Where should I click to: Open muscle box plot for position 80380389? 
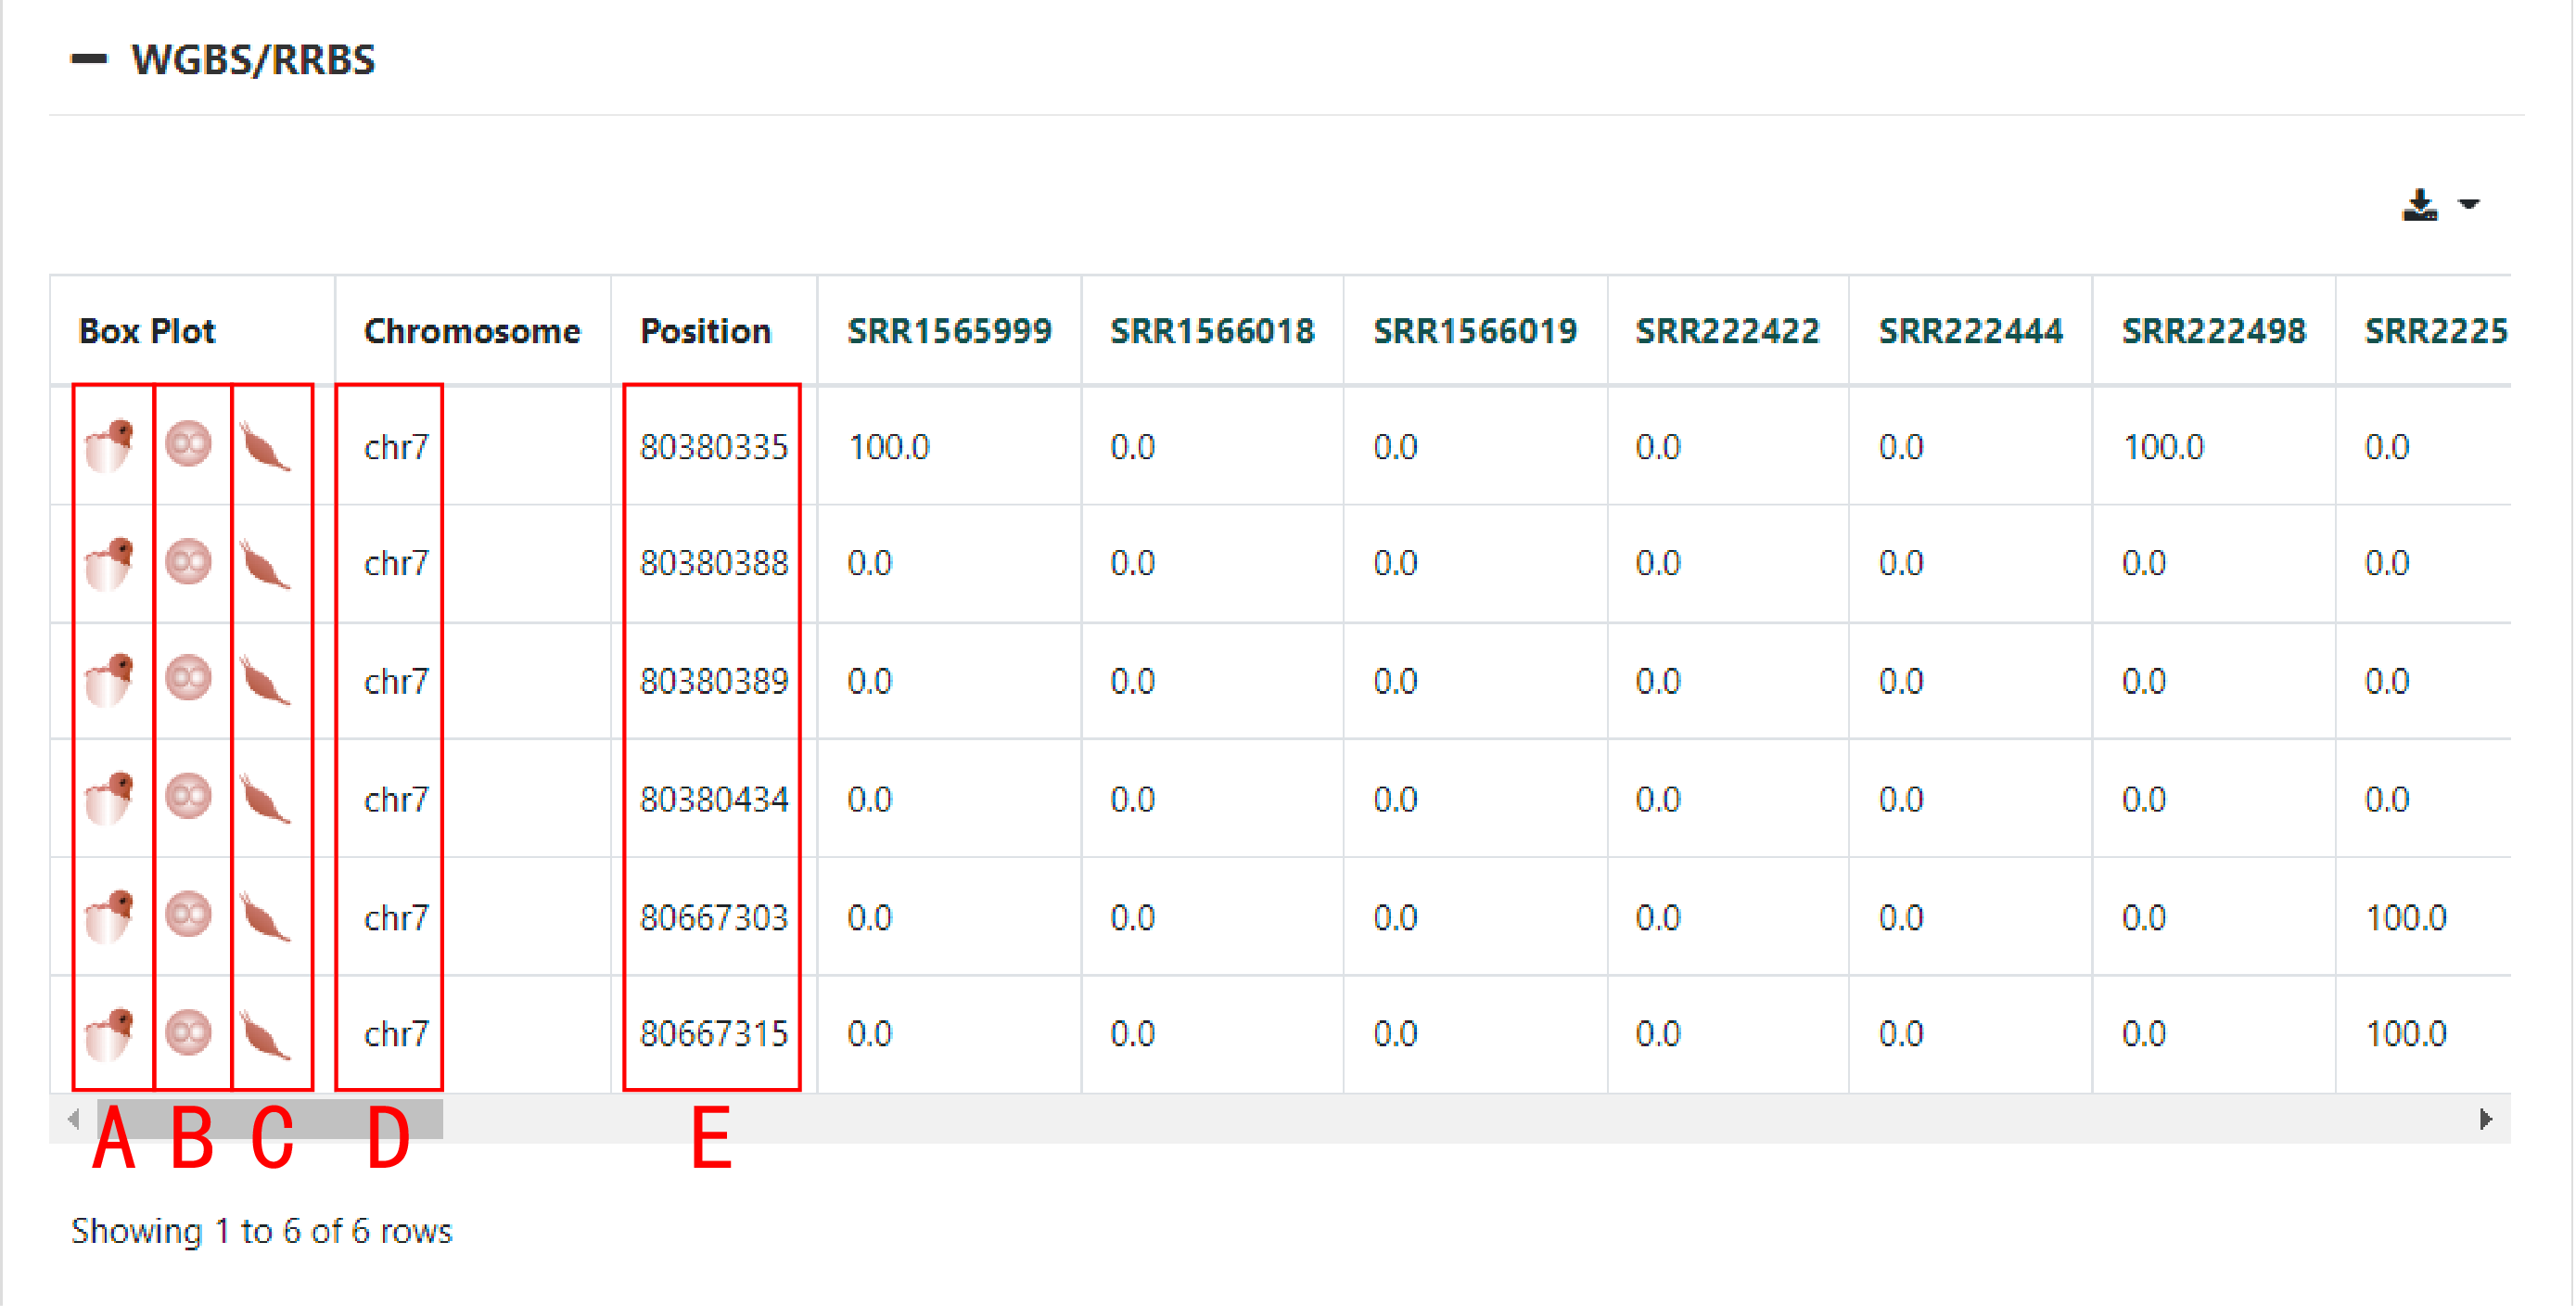265,682
